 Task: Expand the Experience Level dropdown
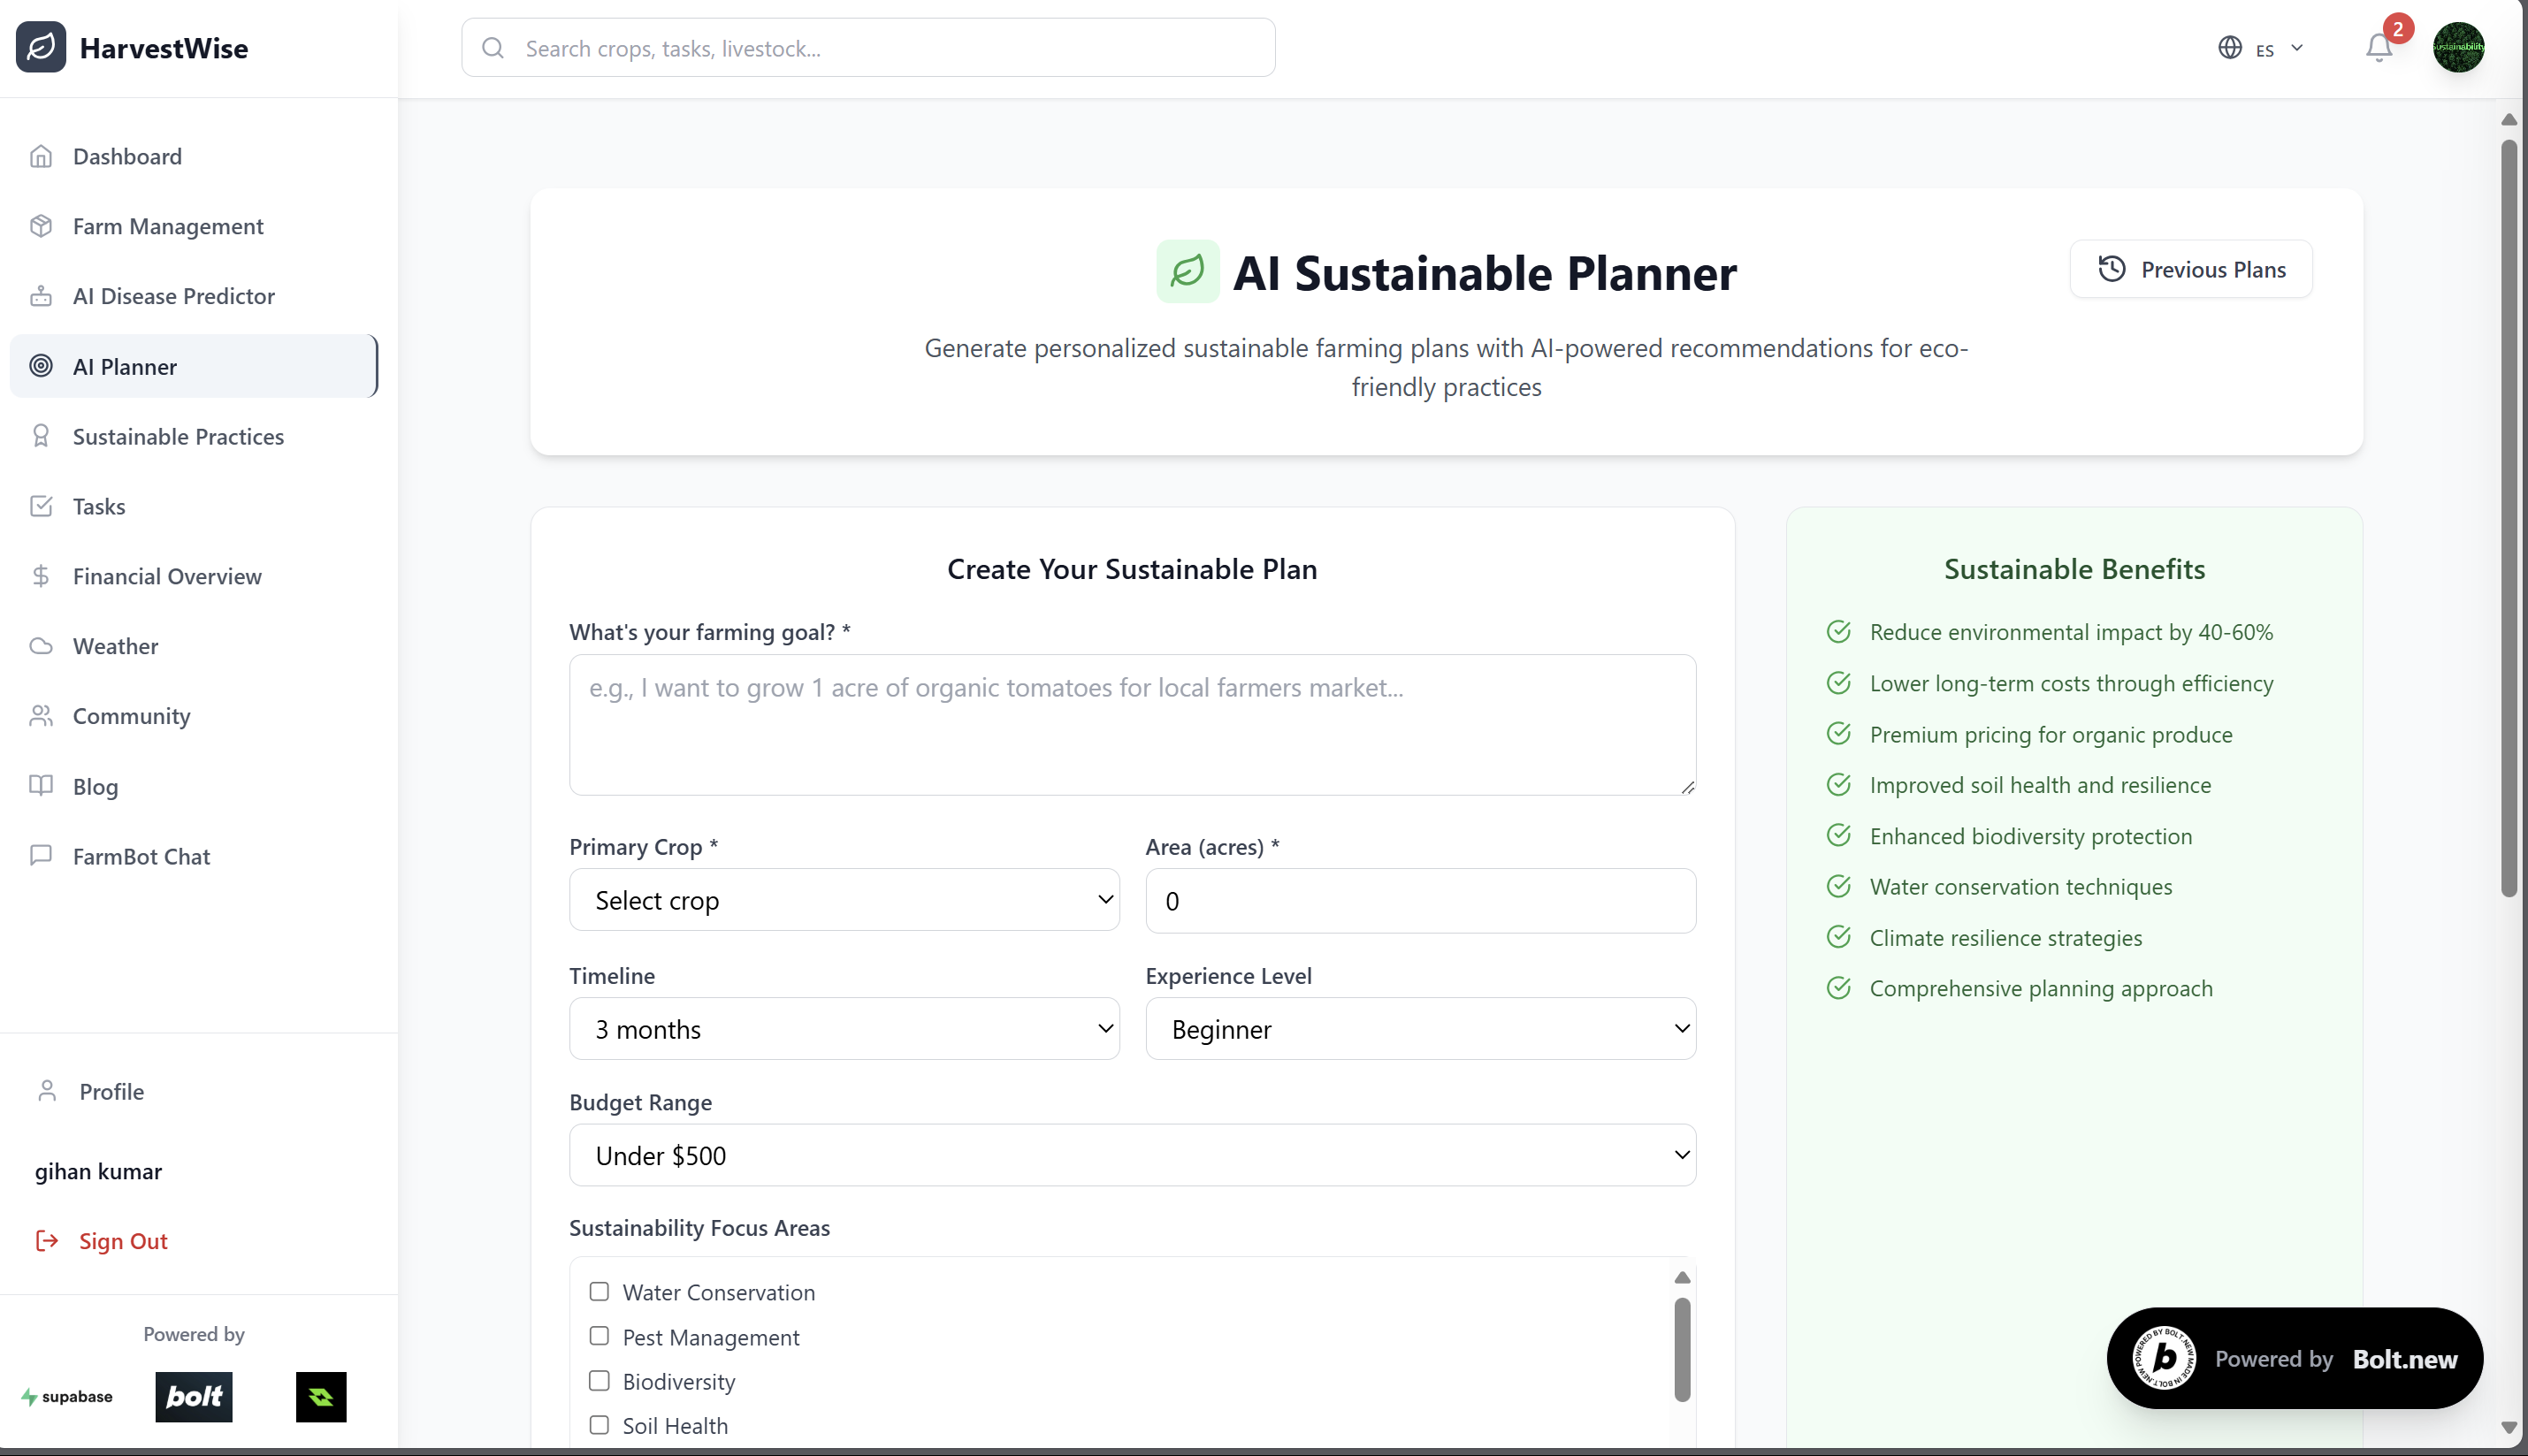(x=1419, y=1028)
